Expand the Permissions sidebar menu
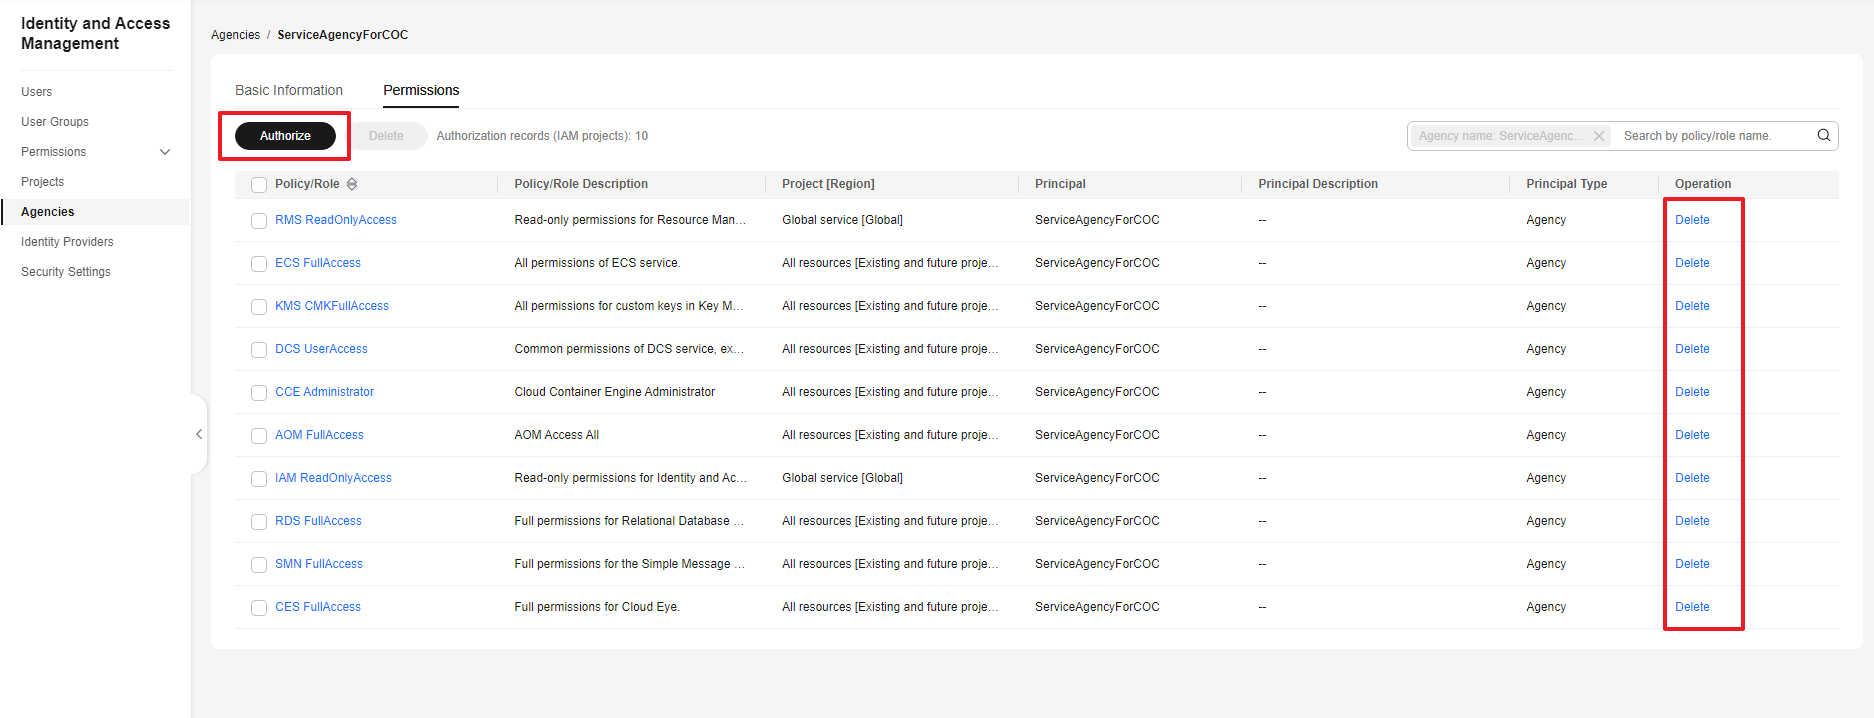The height and width of the screenshot is (718, 1874). 165,152
